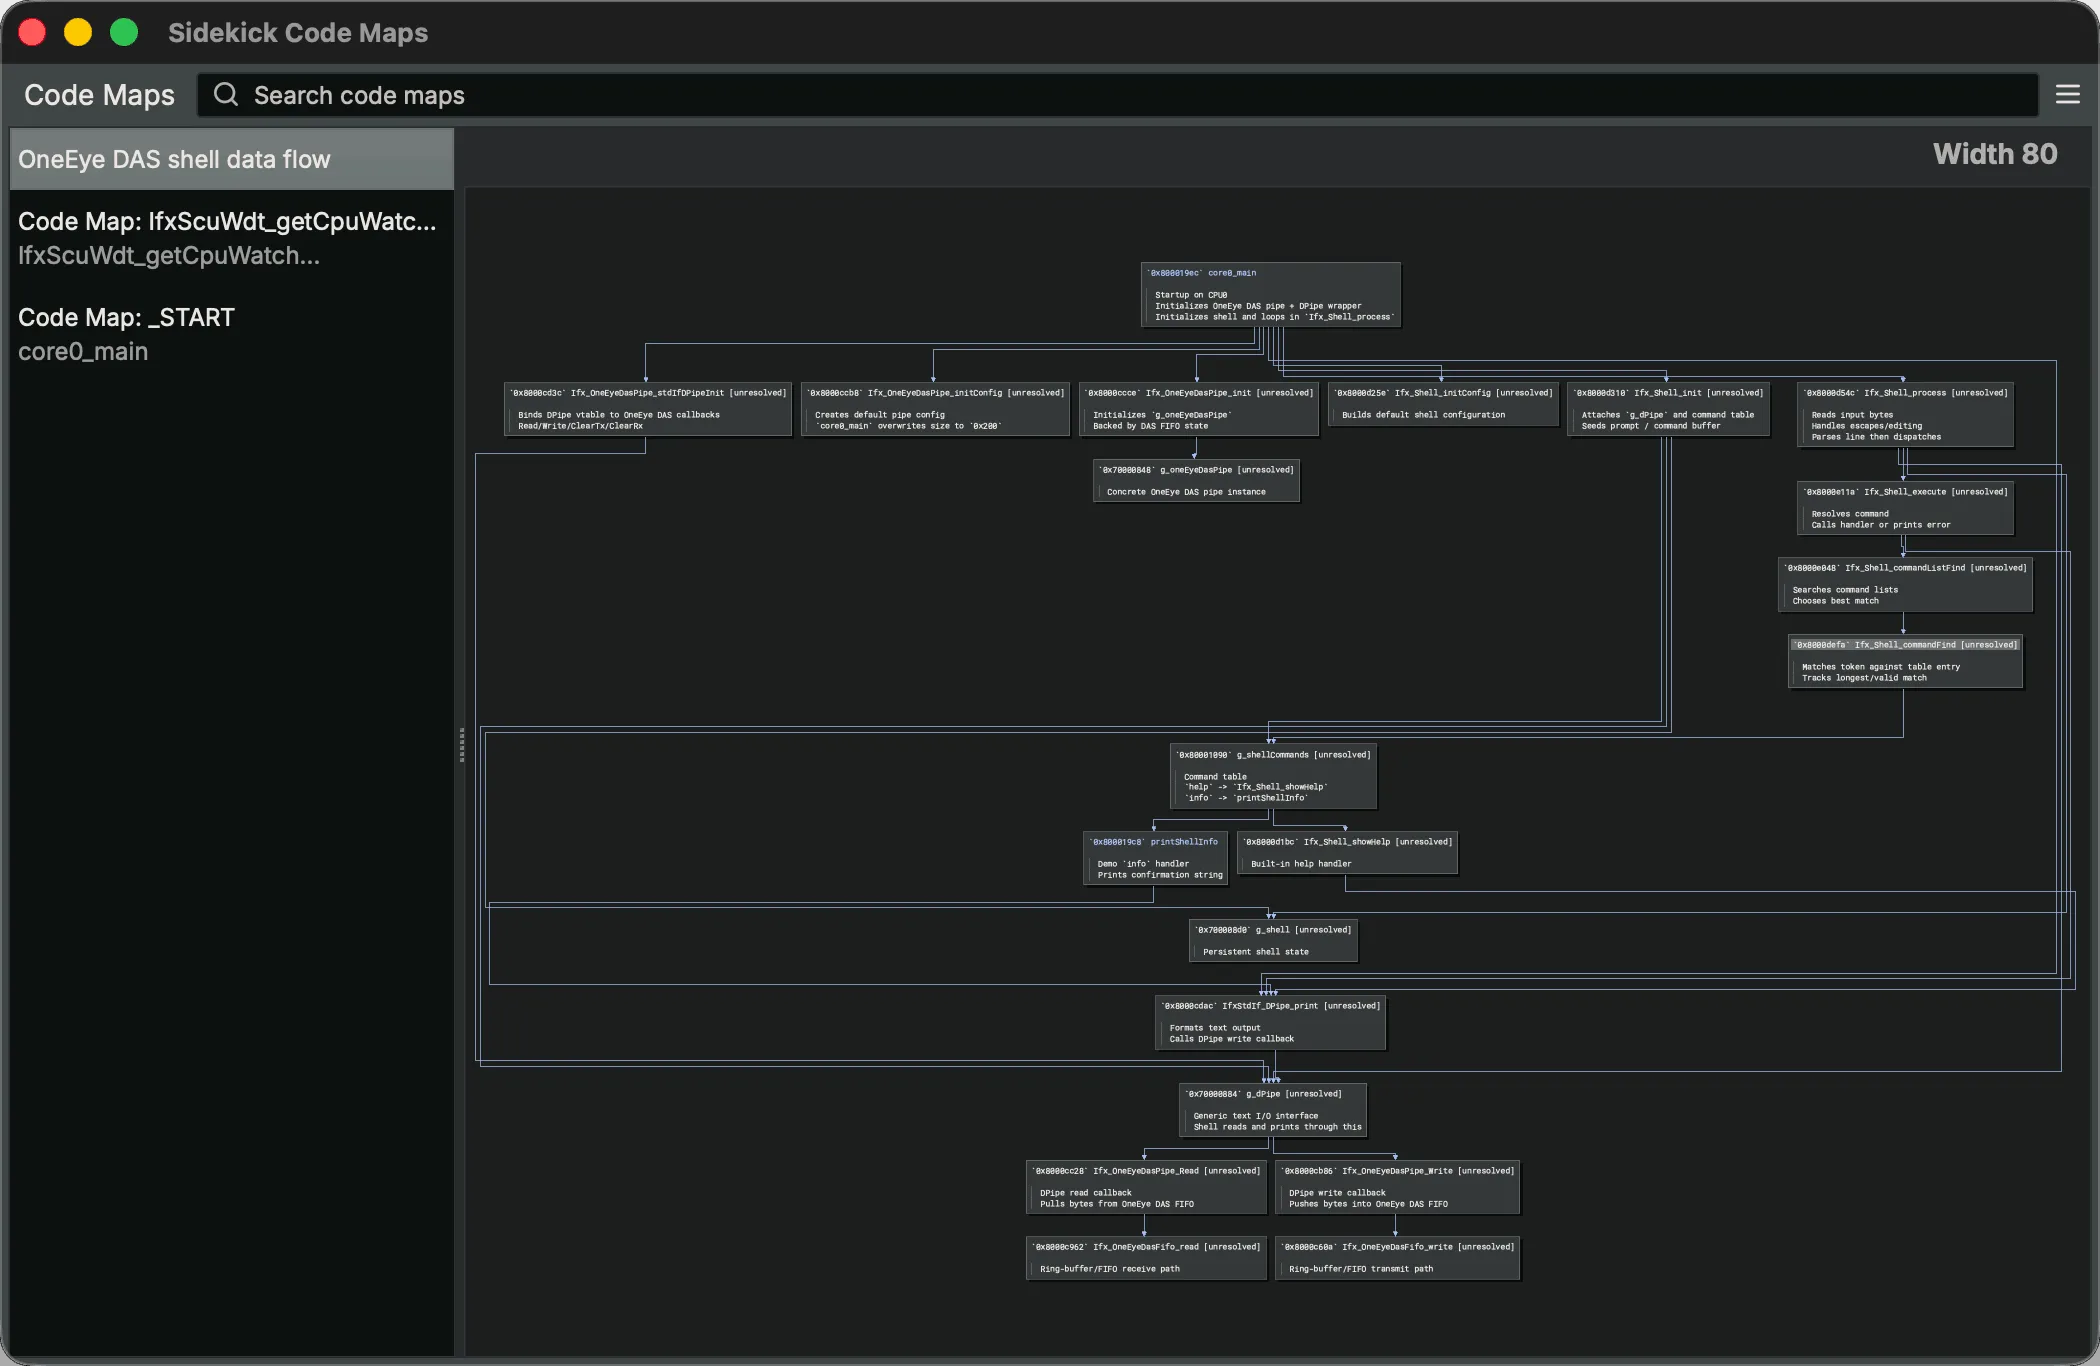
Task: Open Code Map: IfxScuWdt_getCpuWatc... entry
Action: [x=232, y=238]
